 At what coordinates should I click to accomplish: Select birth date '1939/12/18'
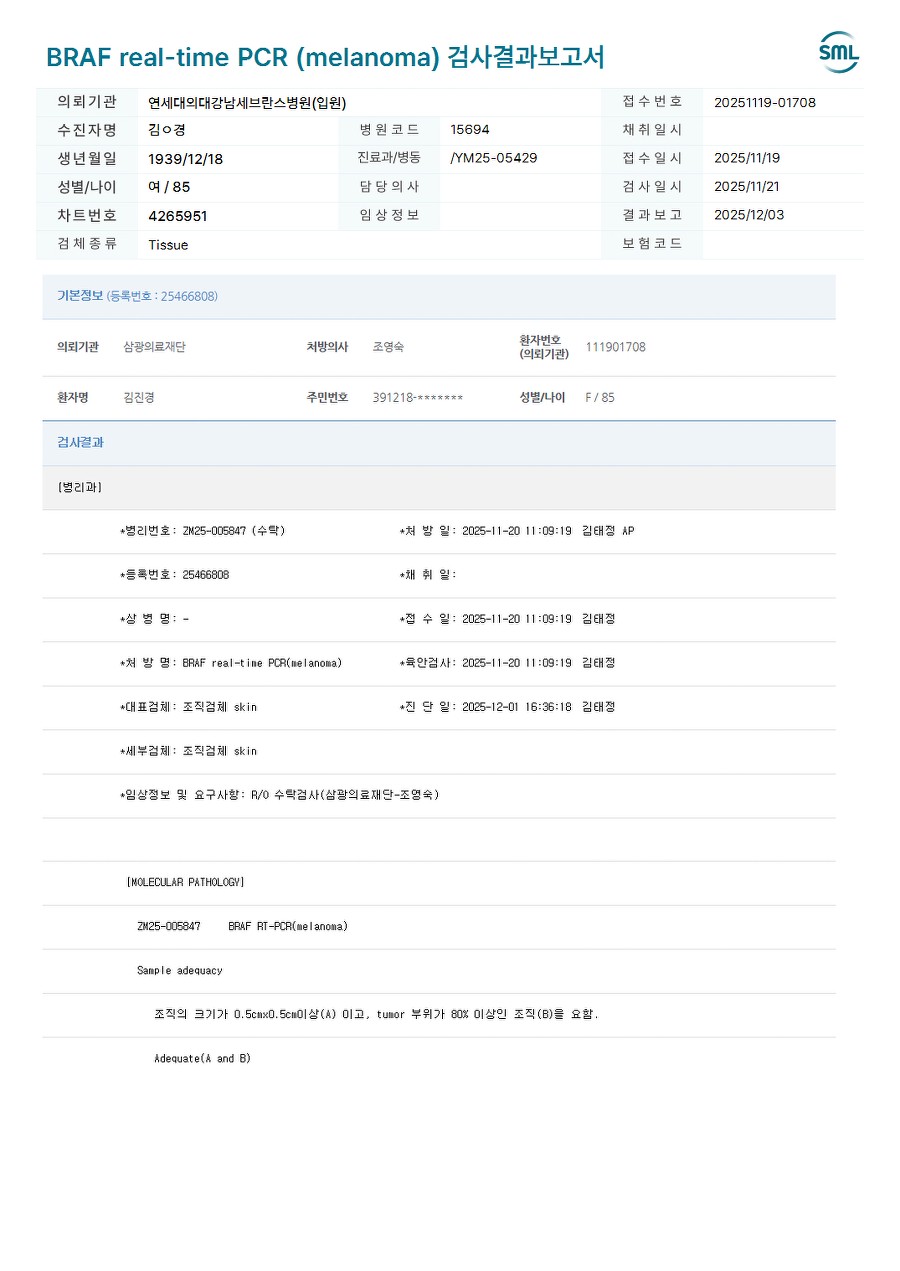(186, 159)
